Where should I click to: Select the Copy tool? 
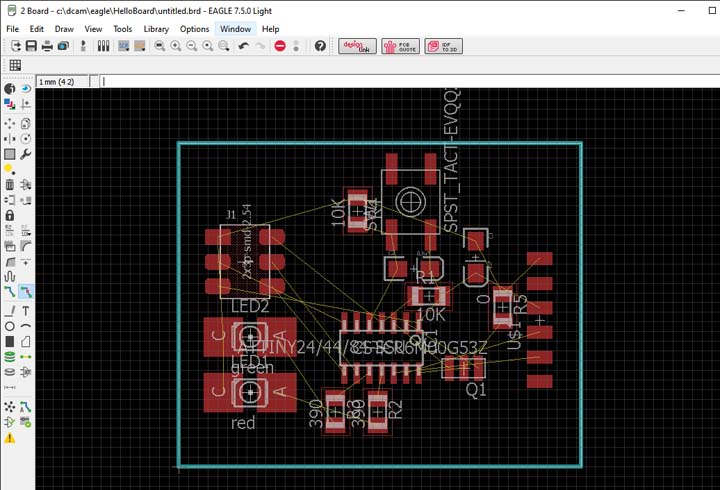click(x=26, y=123)
